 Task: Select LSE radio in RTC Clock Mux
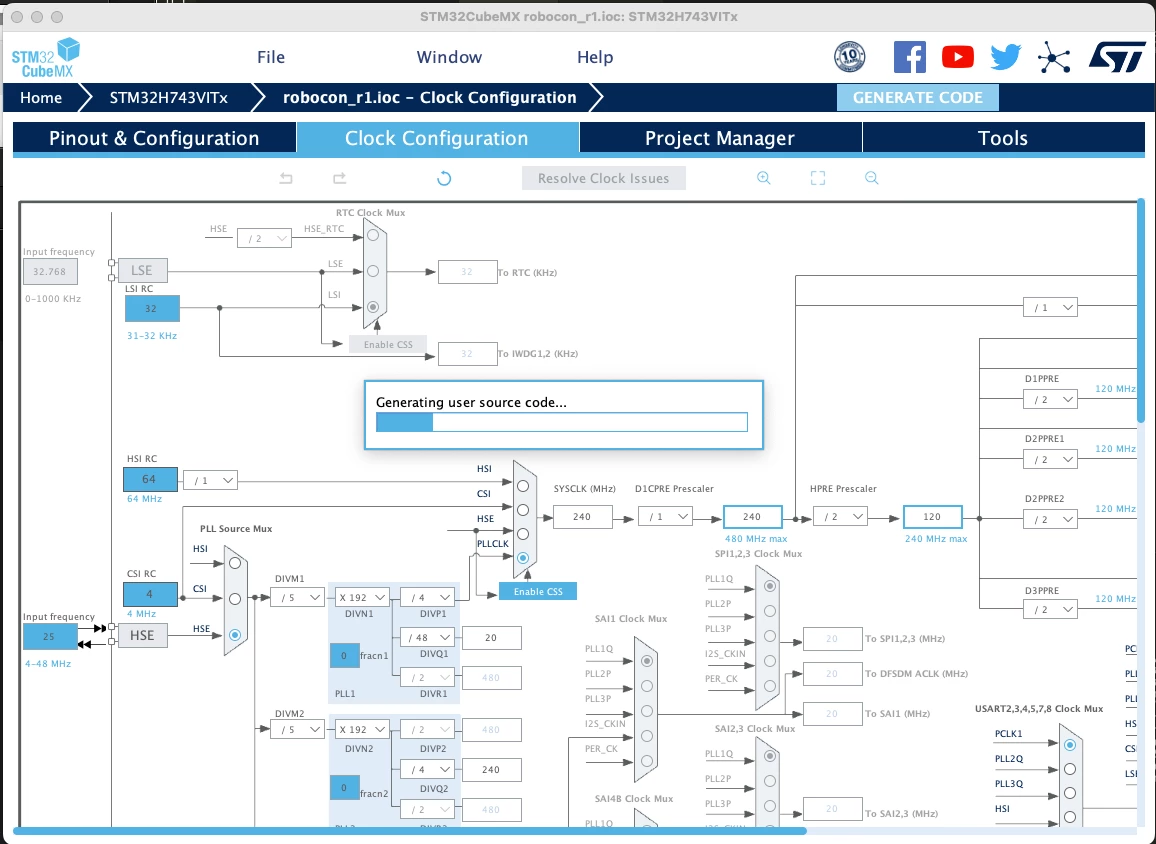(x=373, y=271)
